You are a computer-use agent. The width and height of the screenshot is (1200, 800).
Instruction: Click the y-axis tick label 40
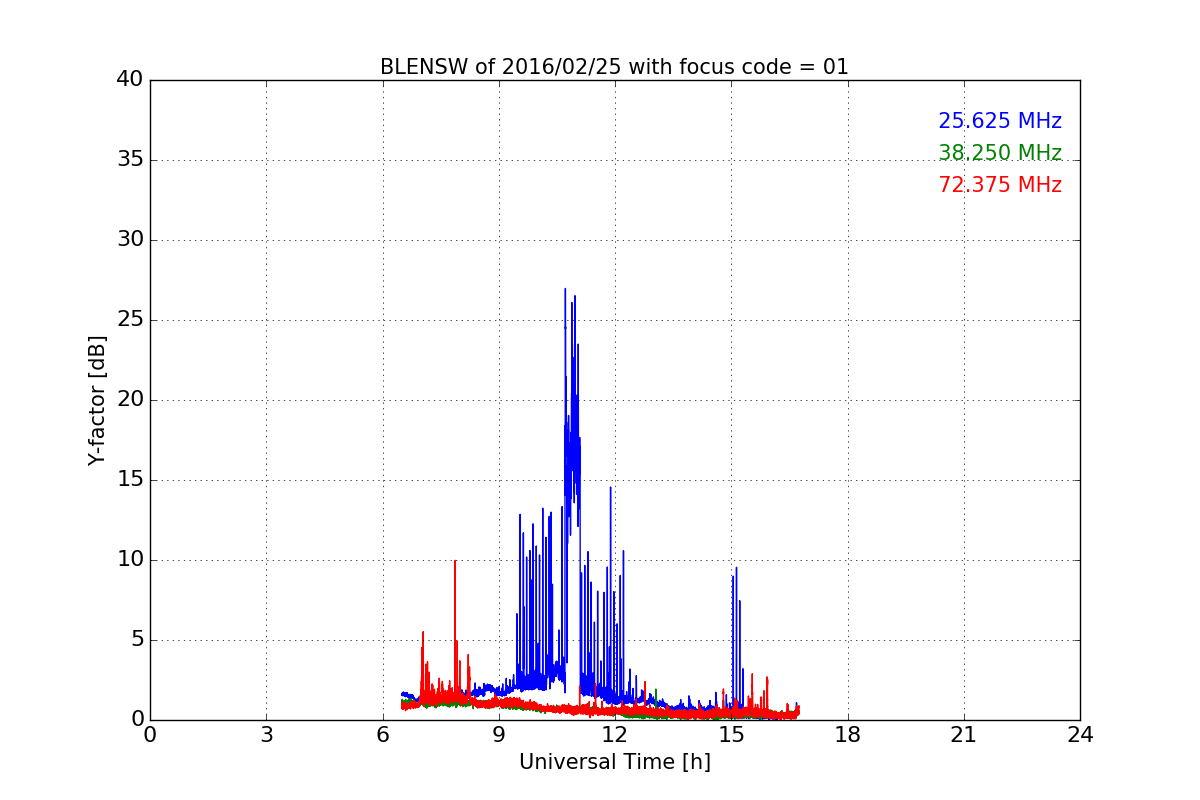coord(130,80)
